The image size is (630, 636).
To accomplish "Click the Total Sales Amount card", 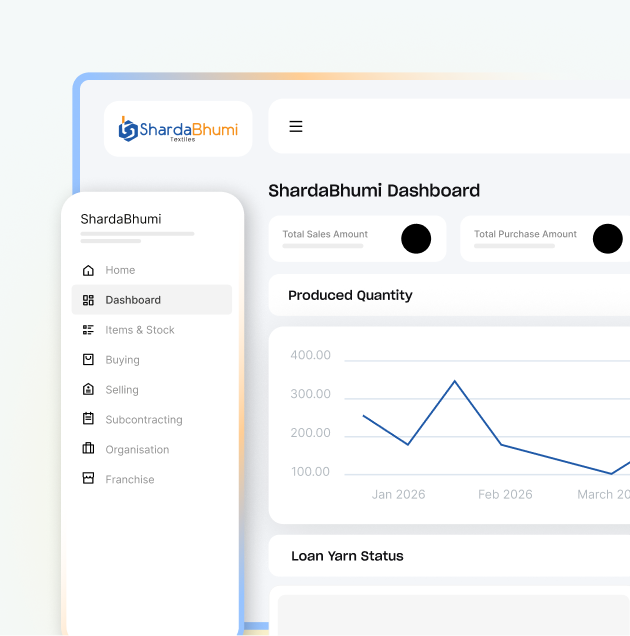I will (357, 239).
